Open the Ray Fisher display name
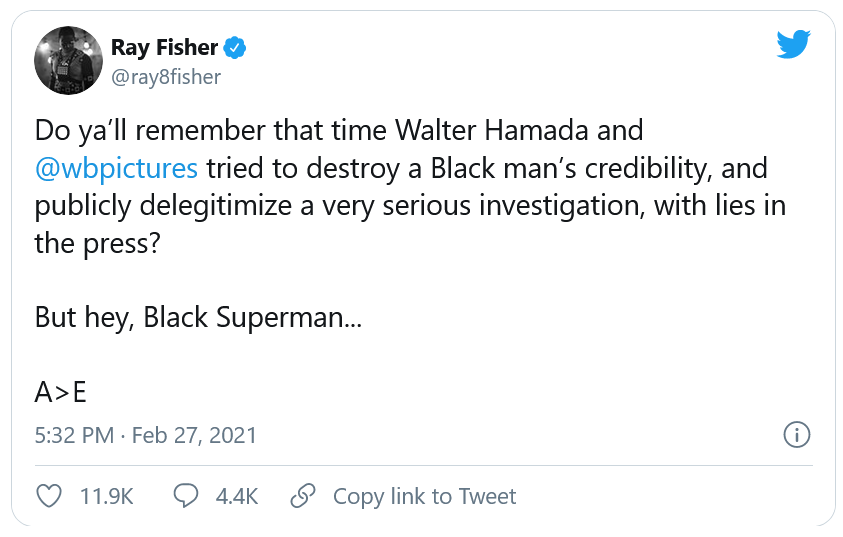This screenshot has width=843, height=537. tap(164, 48)
